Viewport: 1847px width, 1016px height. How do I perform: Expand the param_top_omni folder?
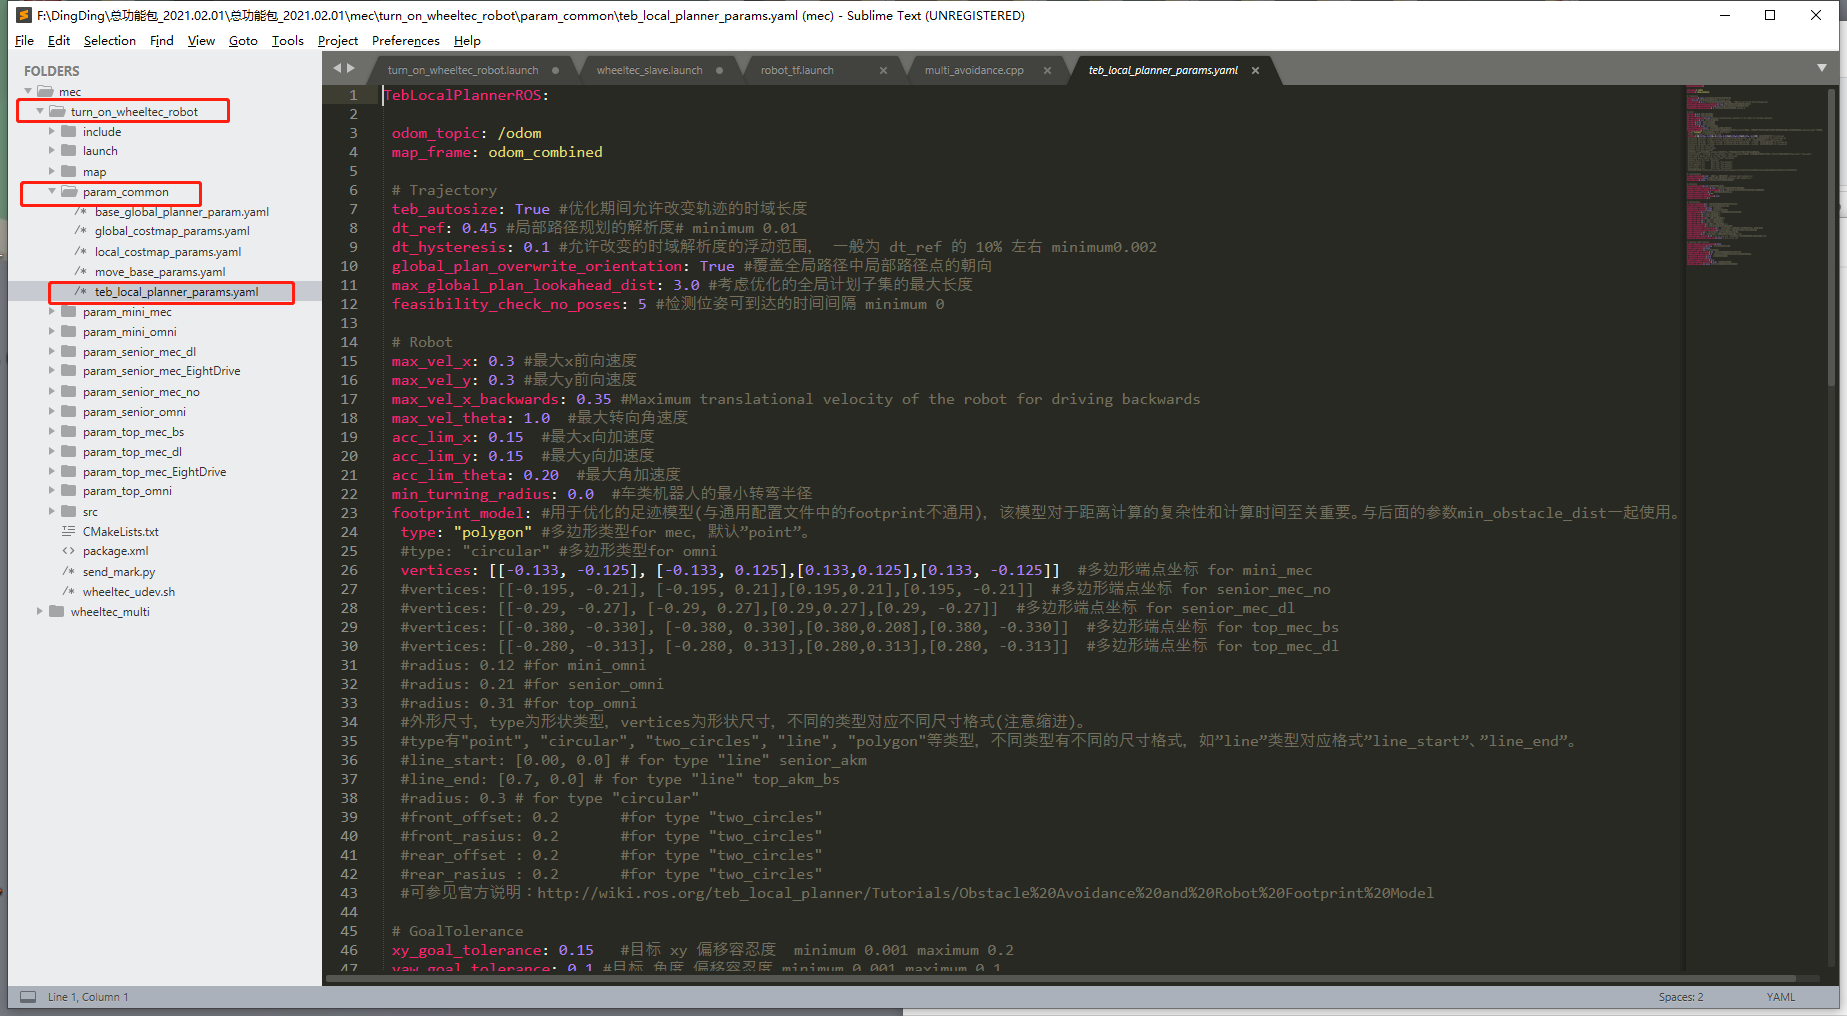click(52, 491)
